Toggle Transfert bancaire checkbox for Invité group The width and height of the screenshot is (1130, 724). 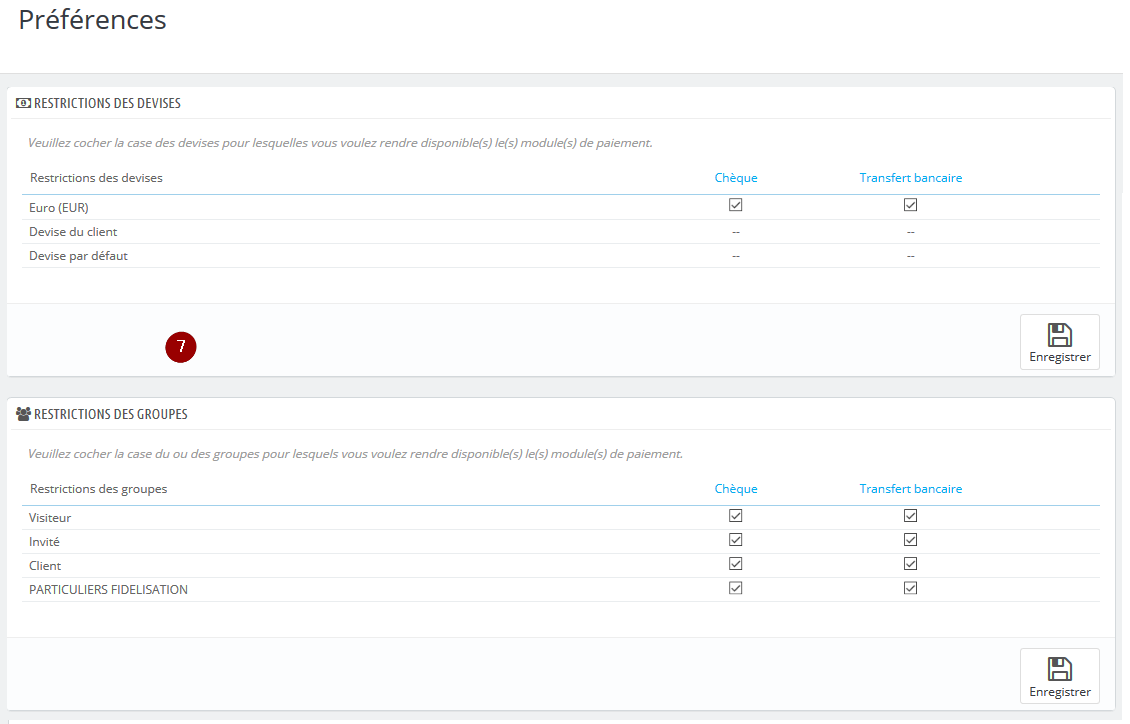pyautogui.click(x=910, y=540)
